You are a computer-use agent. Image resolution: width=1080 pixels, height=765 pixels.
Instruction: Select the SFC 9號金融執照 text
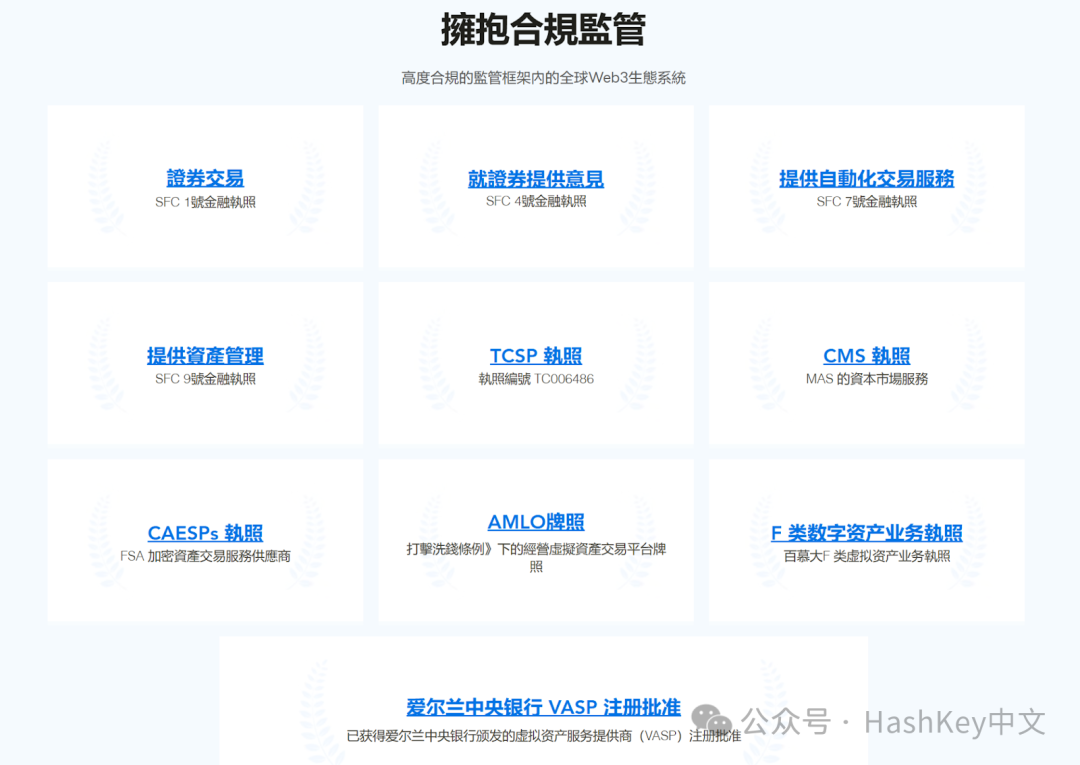205,379
